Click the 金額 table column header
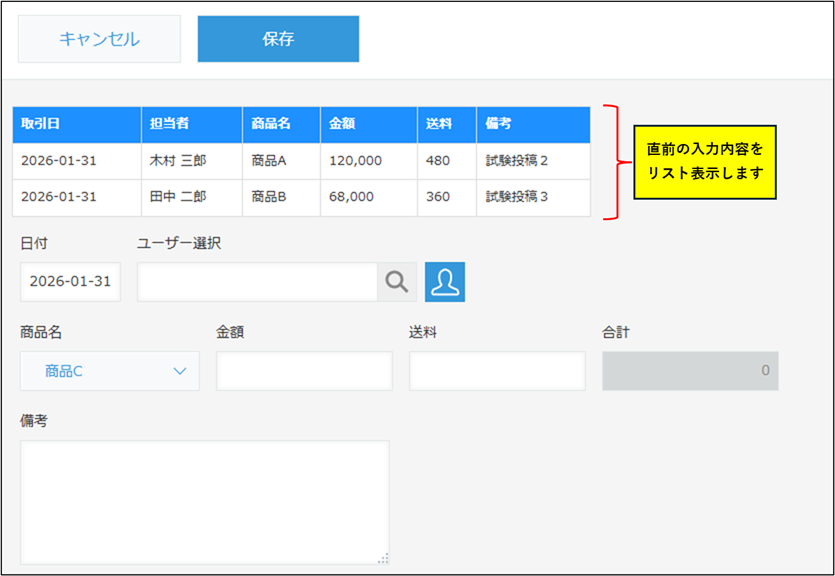 click(369, 124)
